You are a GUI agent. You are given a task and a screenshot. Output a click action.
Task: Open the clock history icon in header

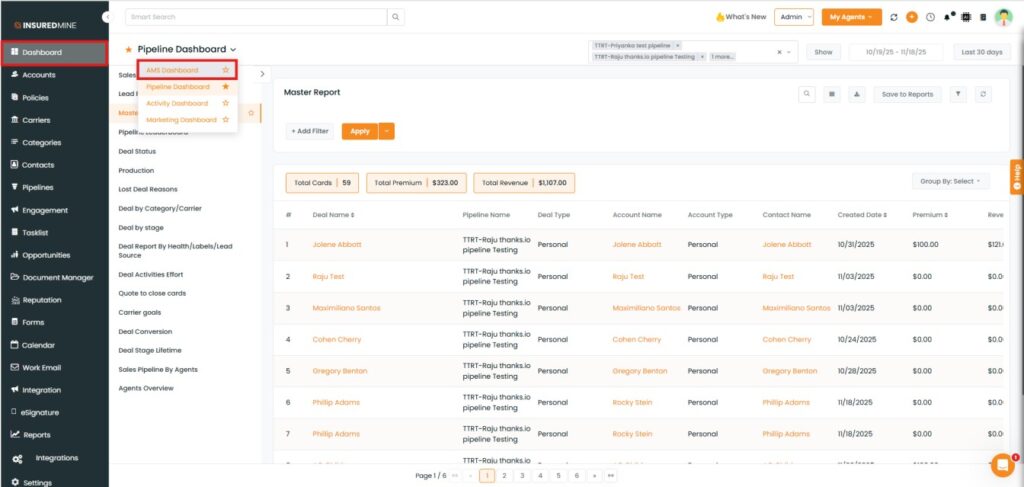(930, 17)
